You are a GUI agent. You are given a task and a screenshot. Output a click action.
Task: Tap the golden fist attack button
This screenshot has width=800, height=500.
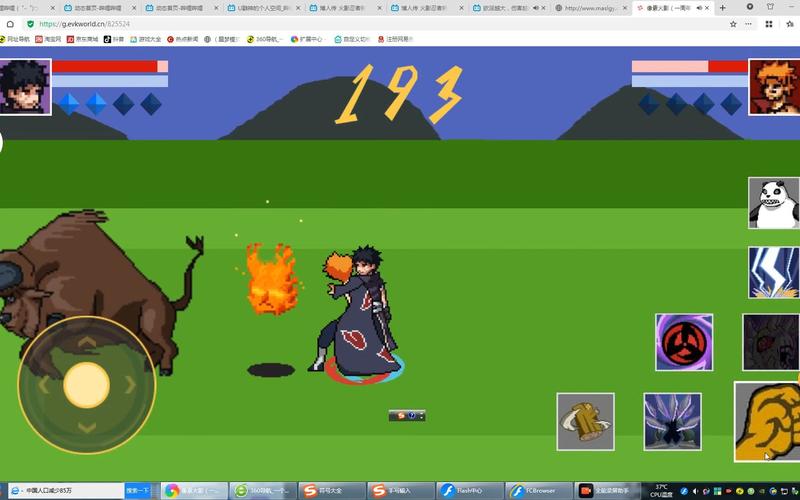click(x=767, y=421)
